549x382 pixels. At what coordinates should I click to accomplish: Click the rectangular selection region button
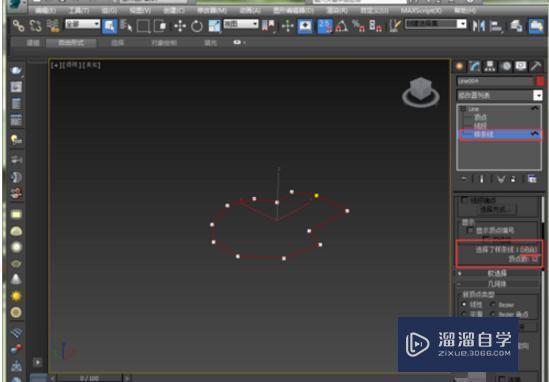143,26
